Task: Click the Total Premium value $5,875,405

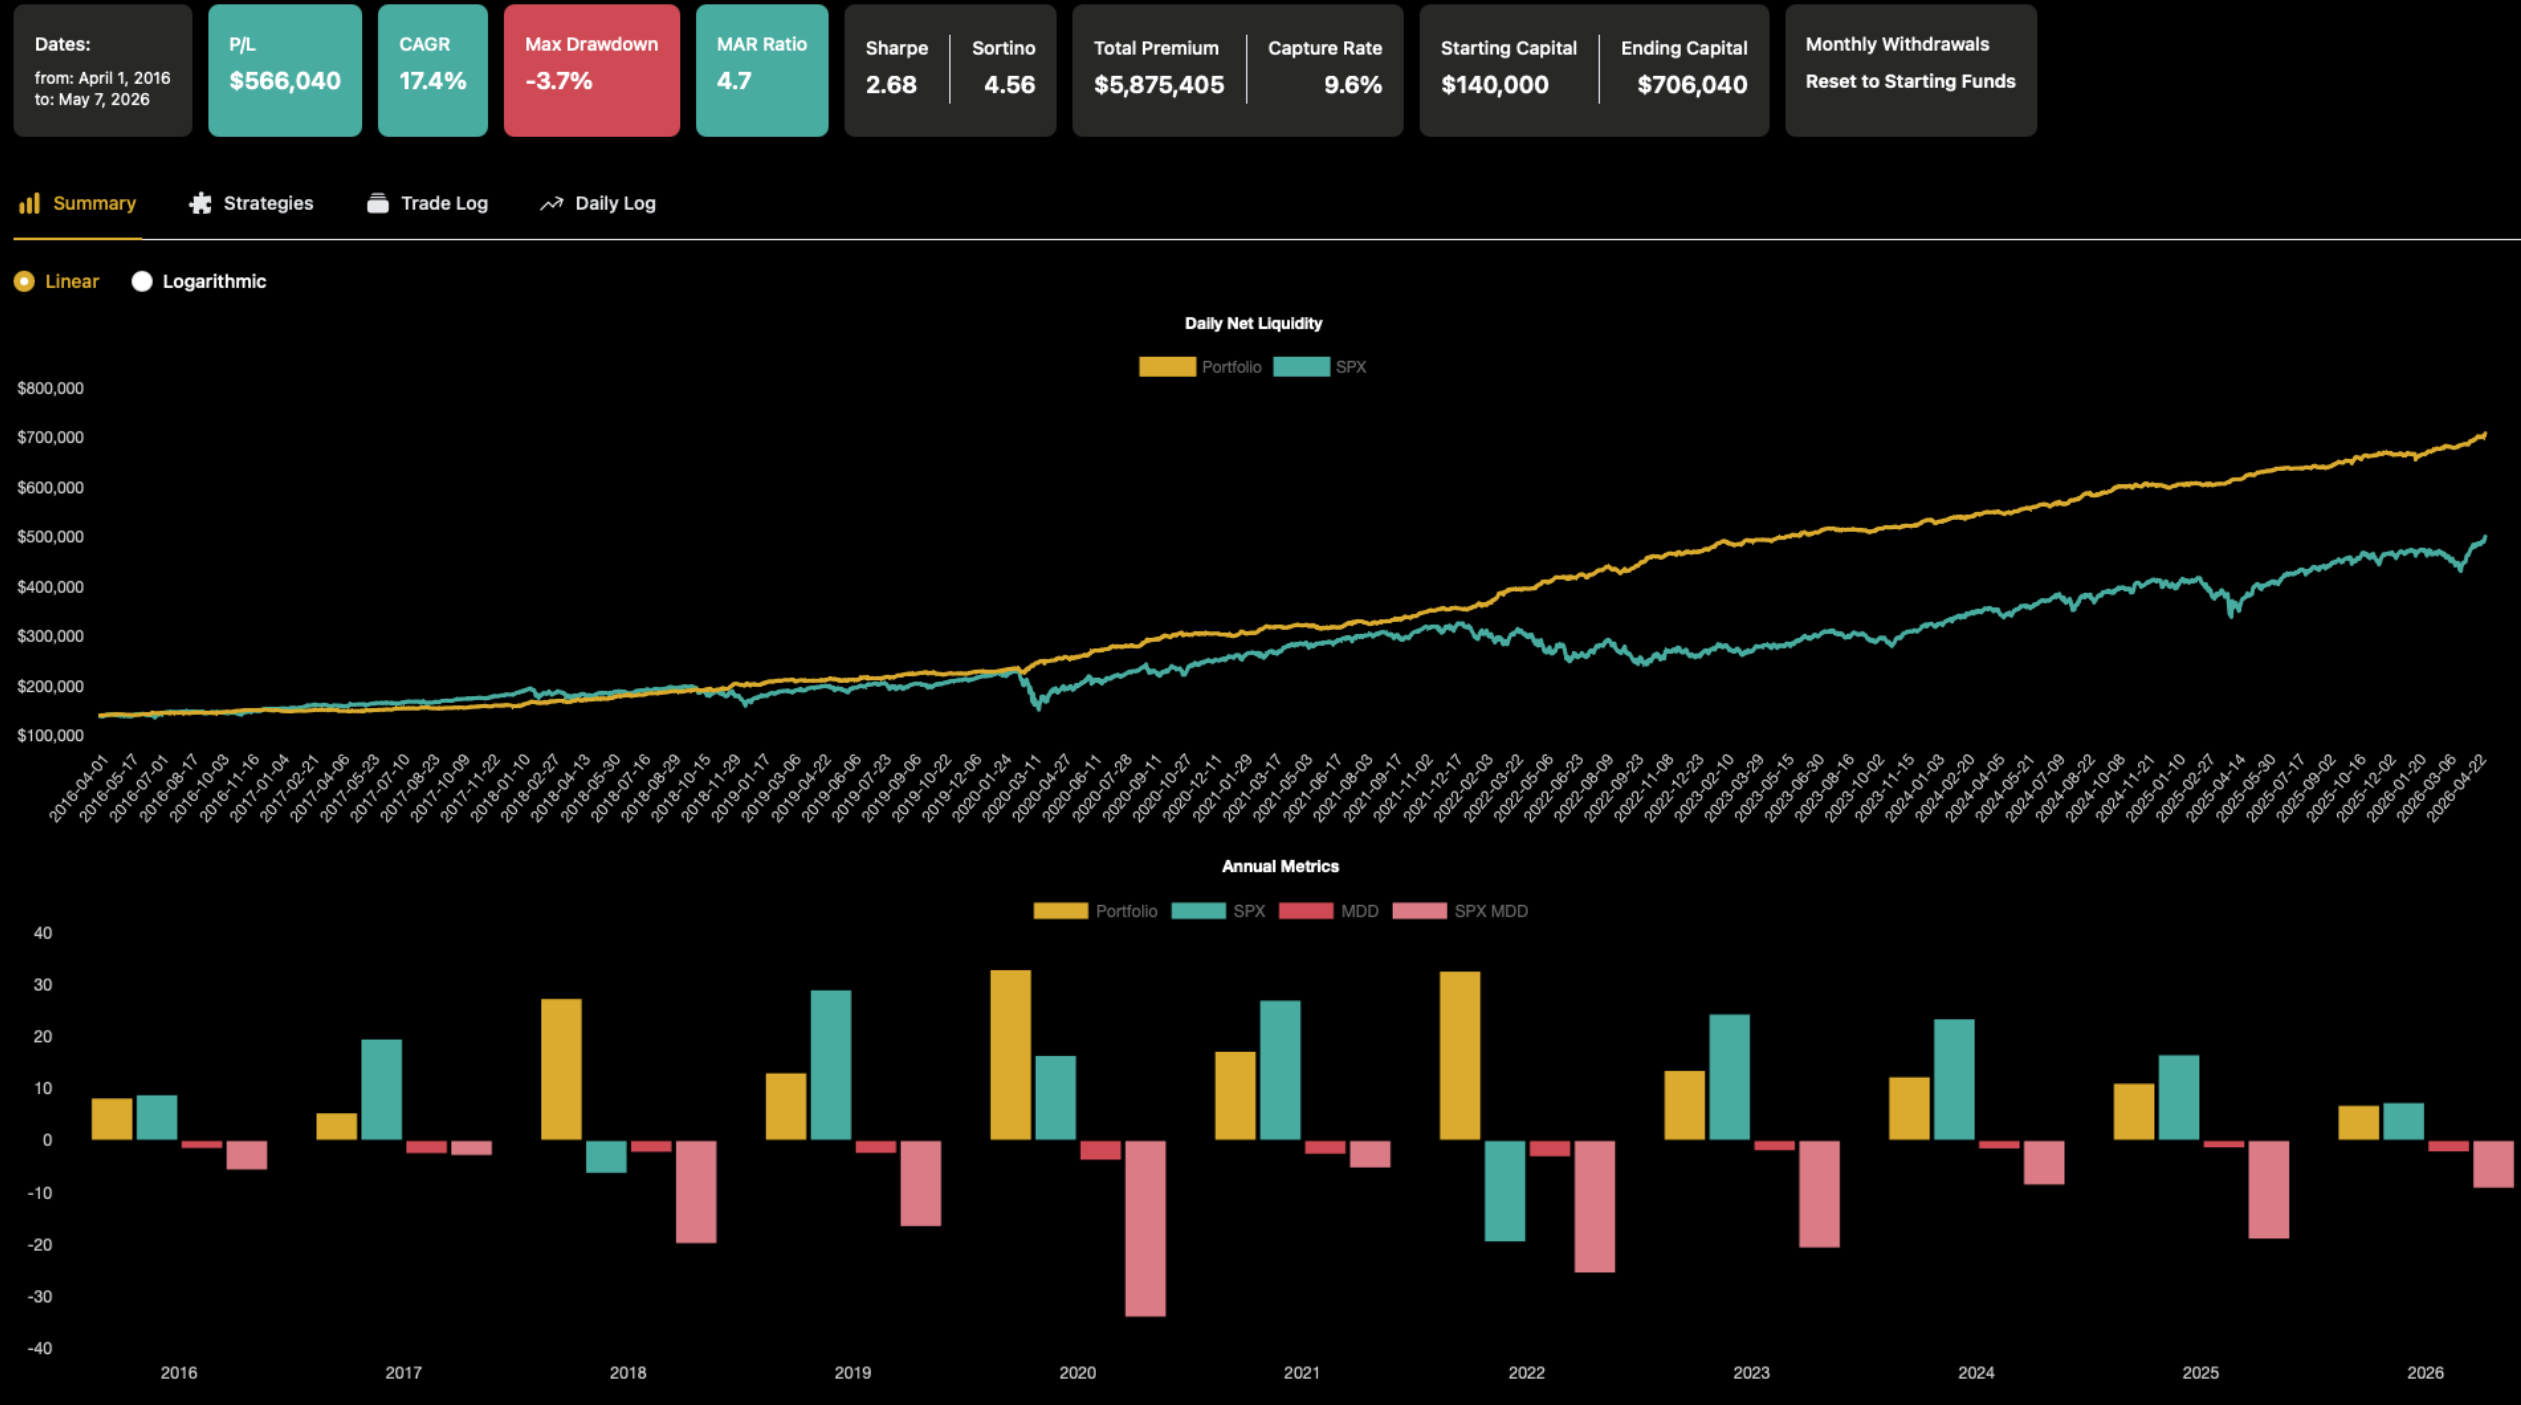Action: 1159,85
